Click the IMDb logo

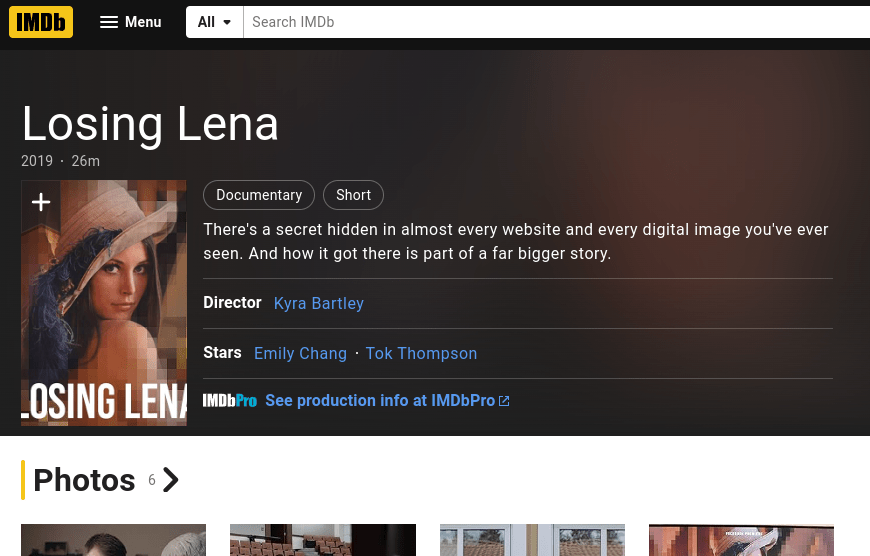pos(41,22)
